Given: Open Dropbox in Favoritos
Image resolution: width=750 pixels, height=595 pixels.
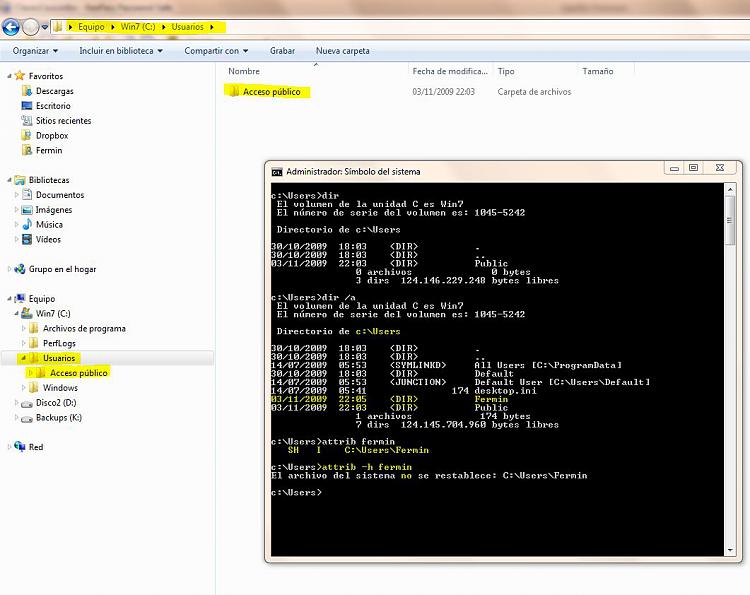Looking at the screenshot, I should click(x=52, y=135).
